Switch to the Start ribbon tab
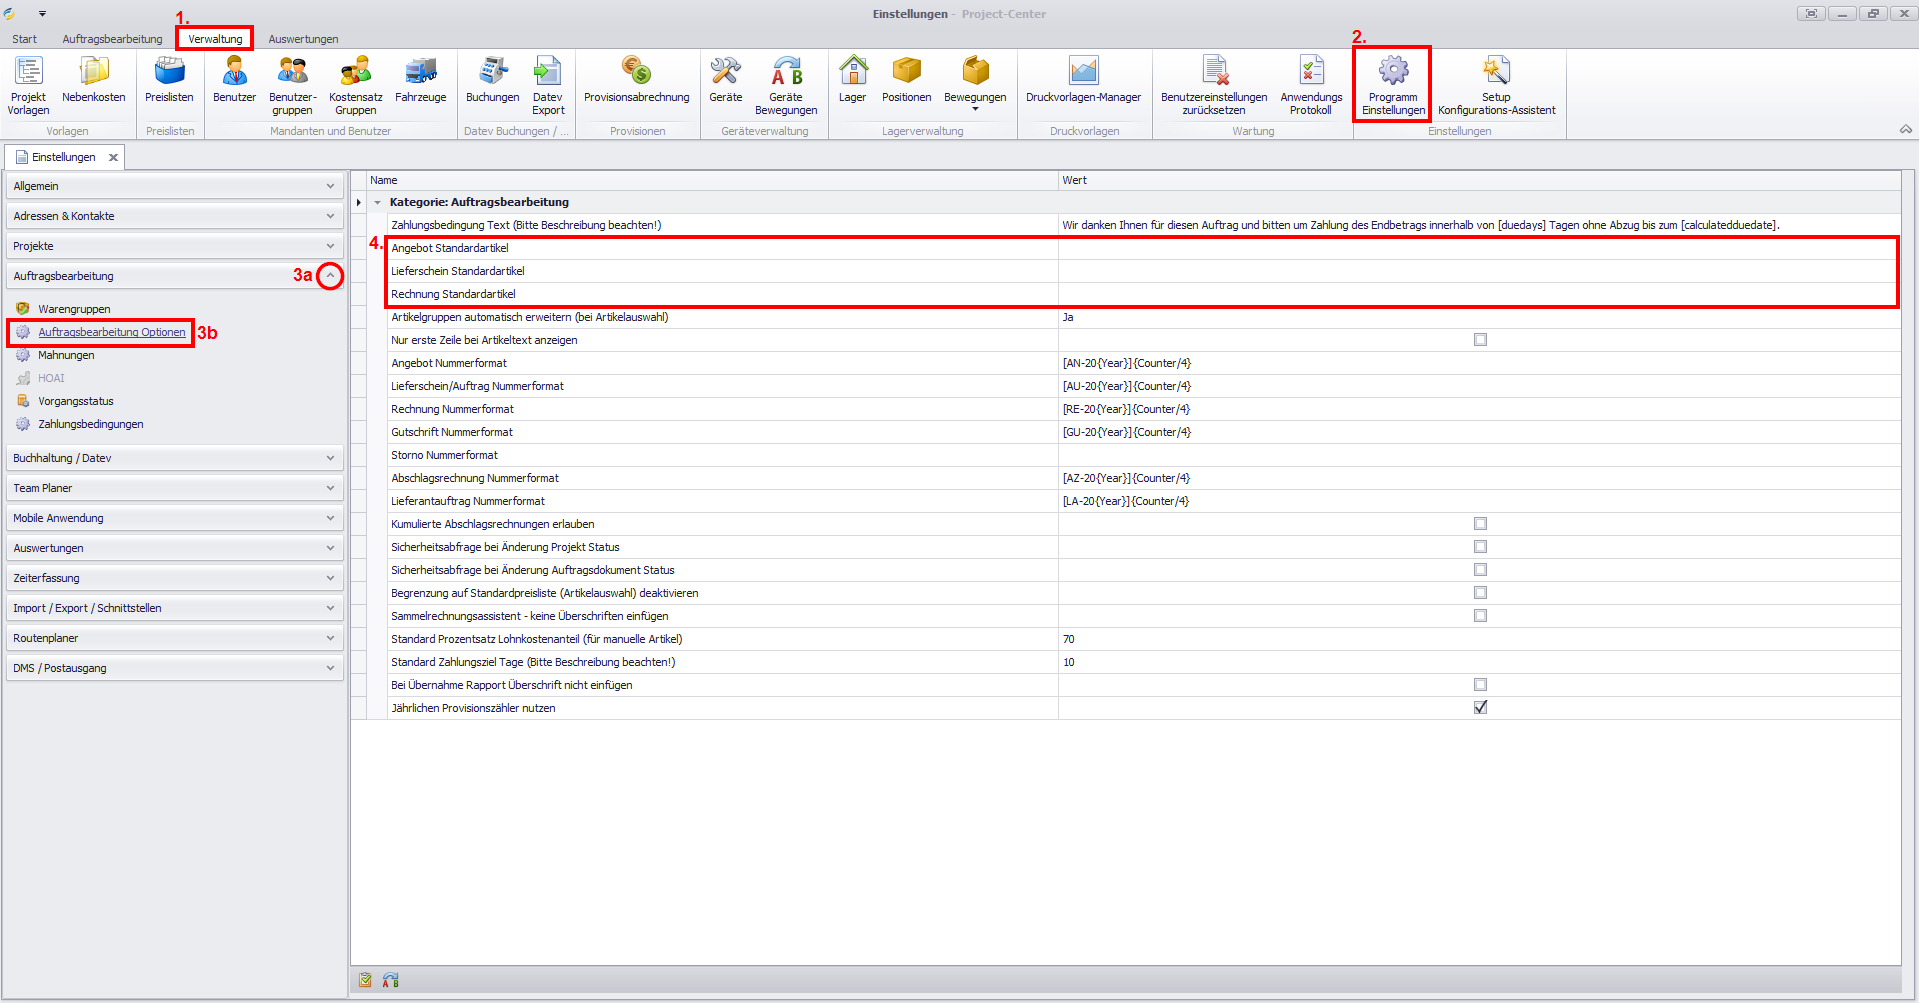 [x=24, y=39]
